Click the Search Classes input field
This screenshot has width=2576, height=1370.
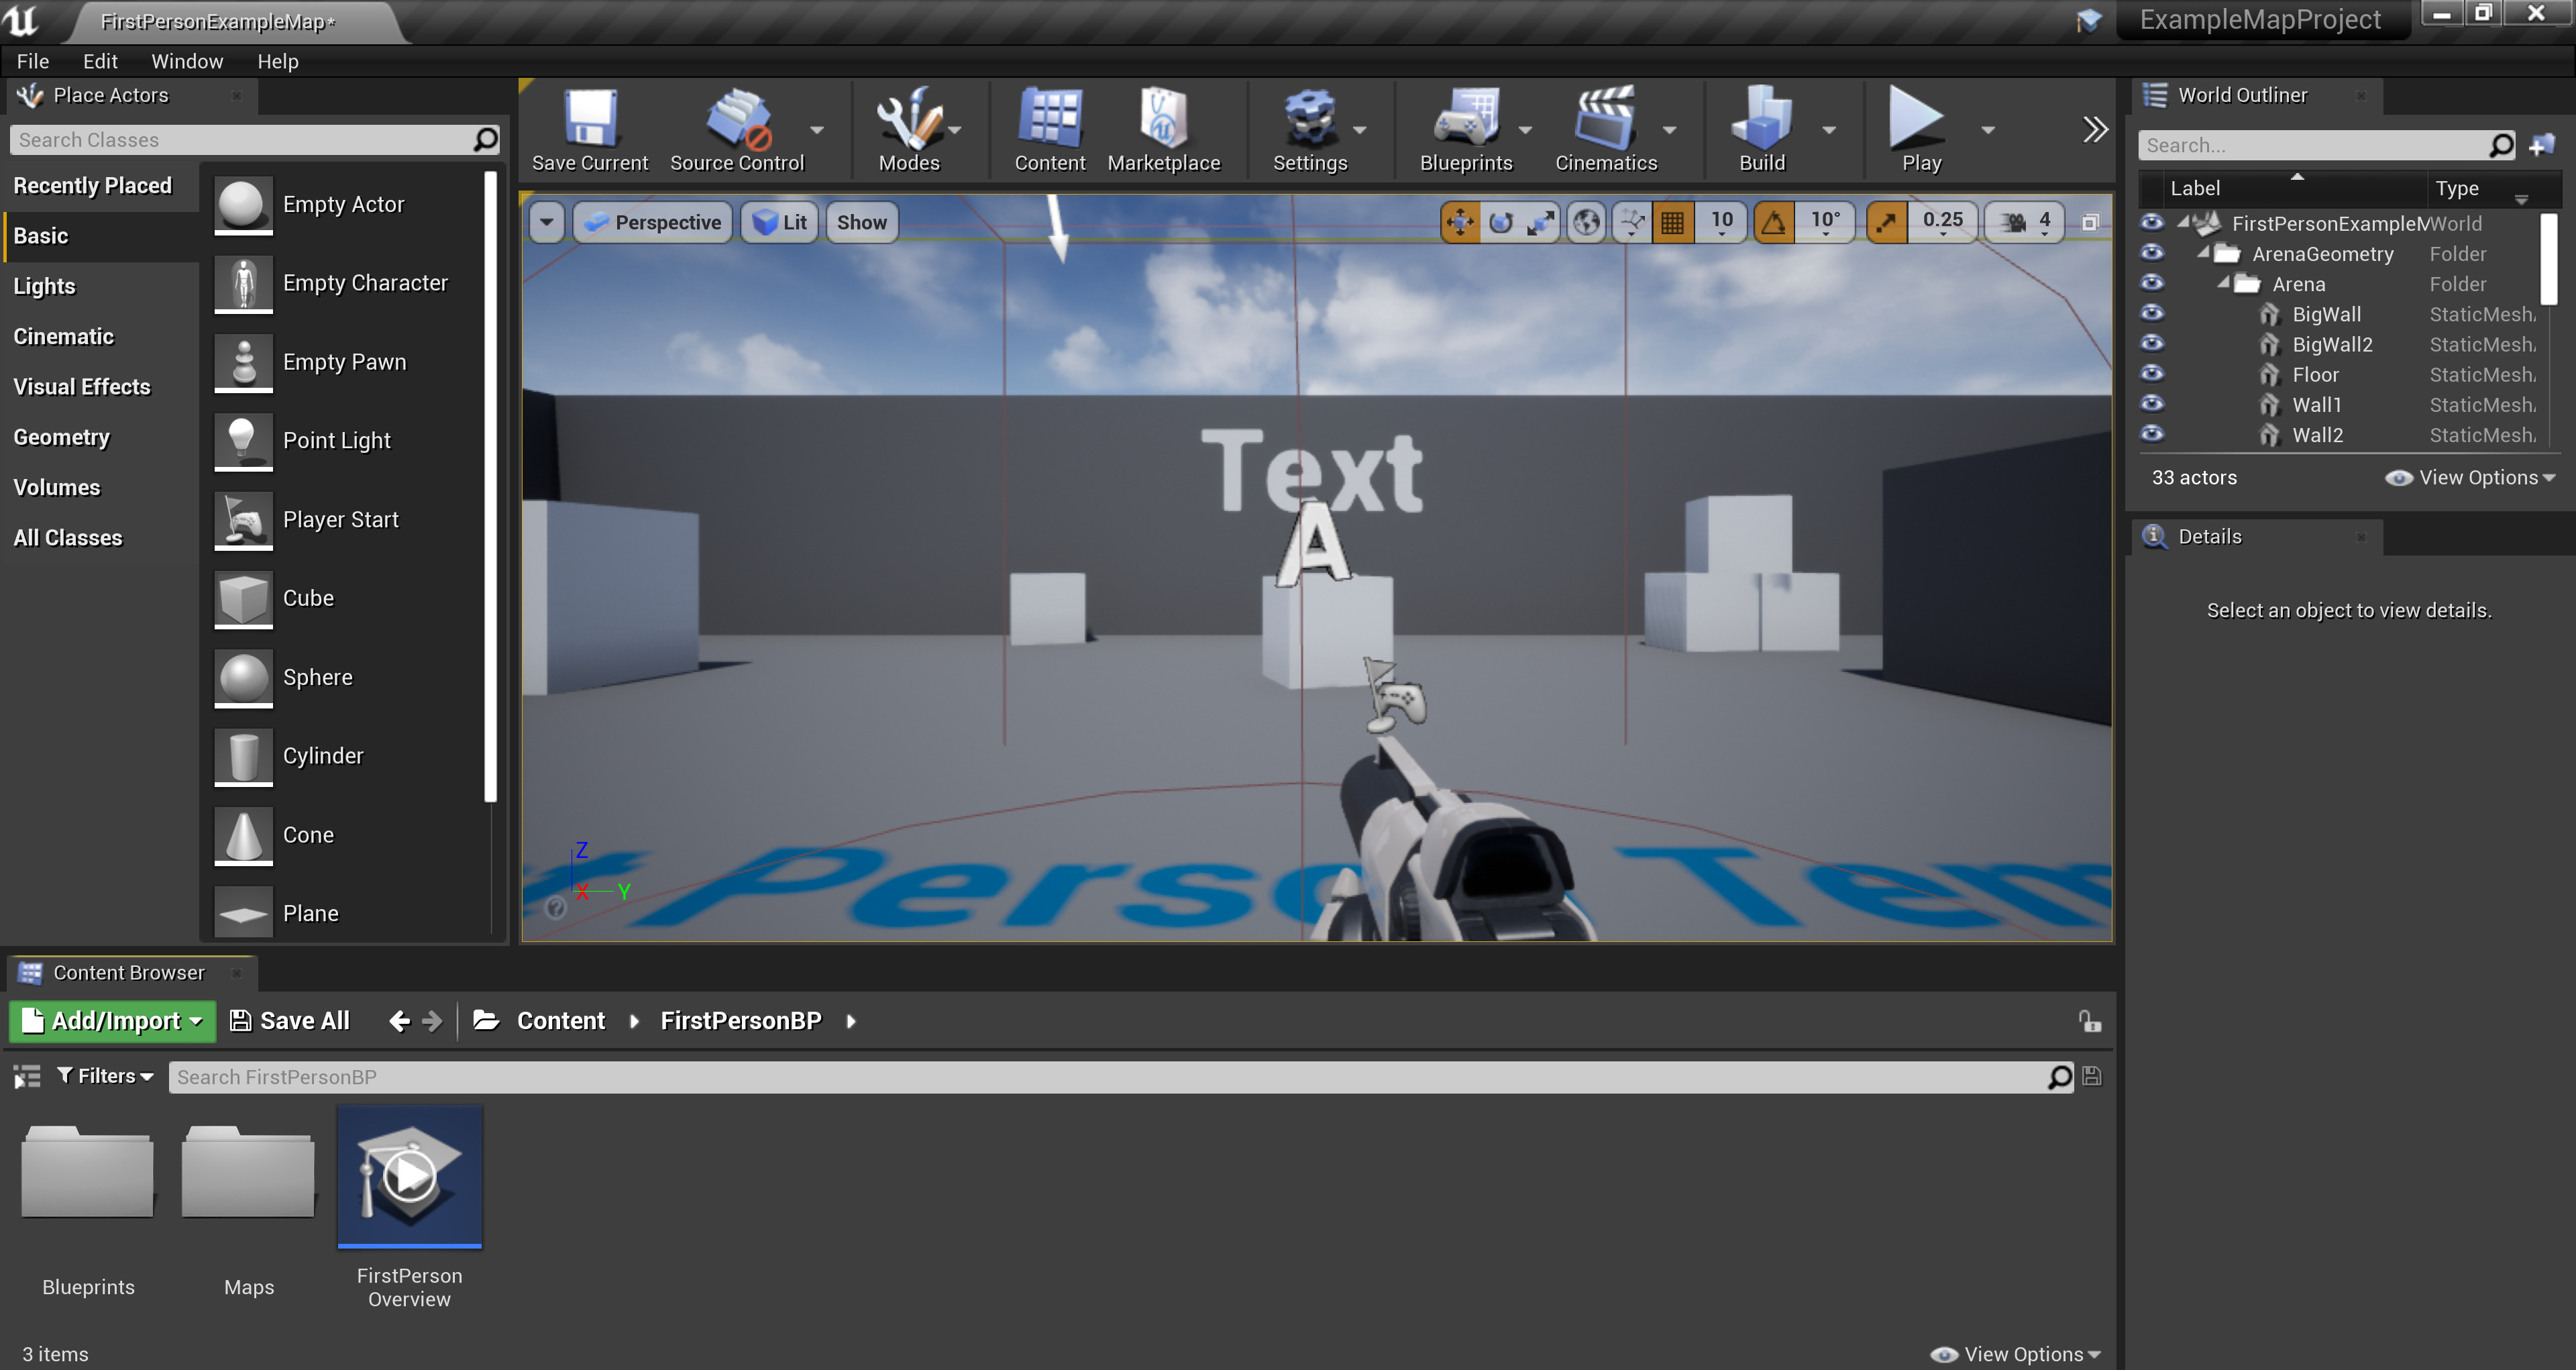coord(240,140)
